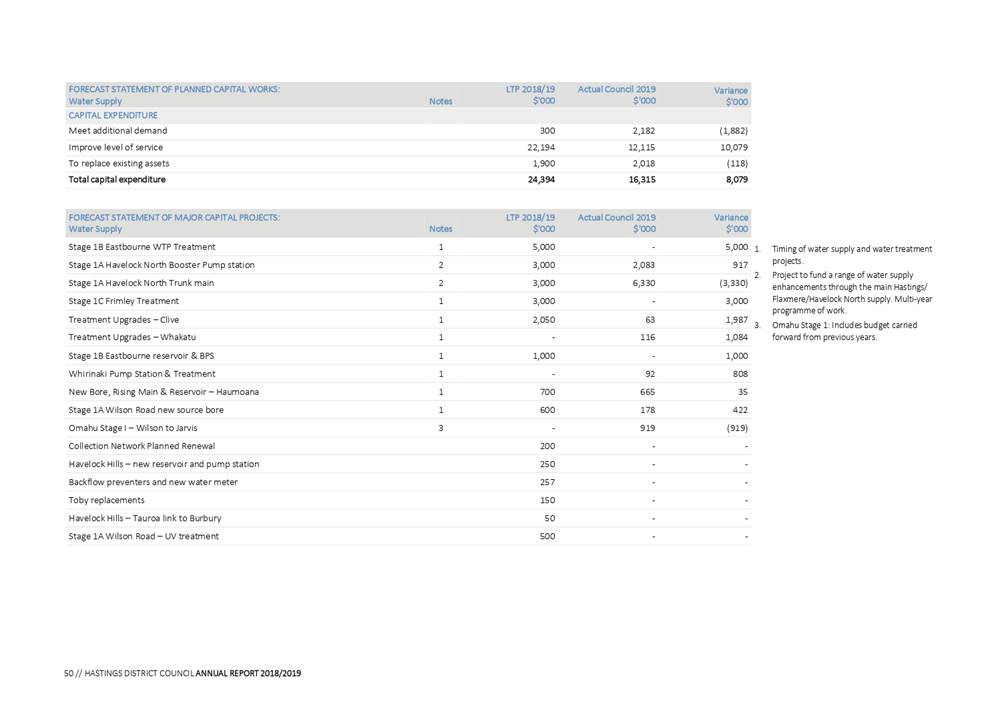Screen dimensions: 996x711
Task: Select the actual value 178
Action: 647,410
